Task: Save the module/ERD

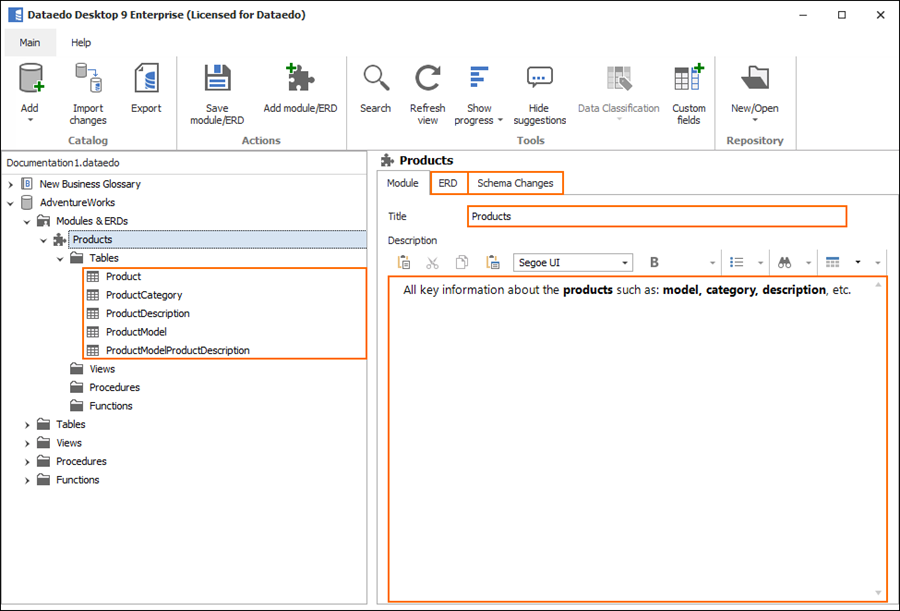Action: pyautogui.click(x=217, y=81)
